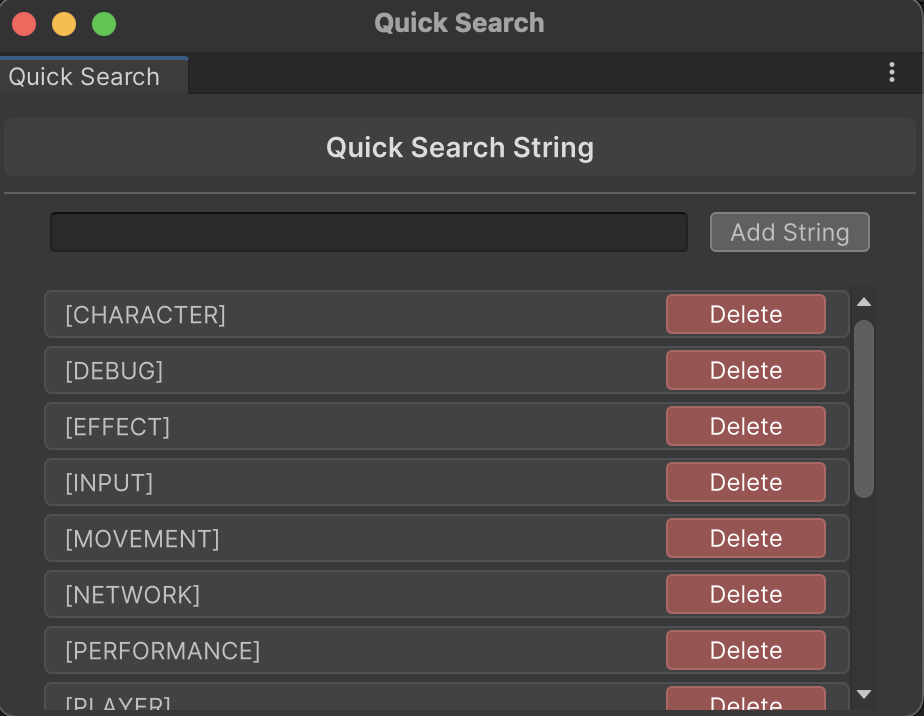Switch to the Quick Search tab
The image size is (924, 716).
click(84, 76)
